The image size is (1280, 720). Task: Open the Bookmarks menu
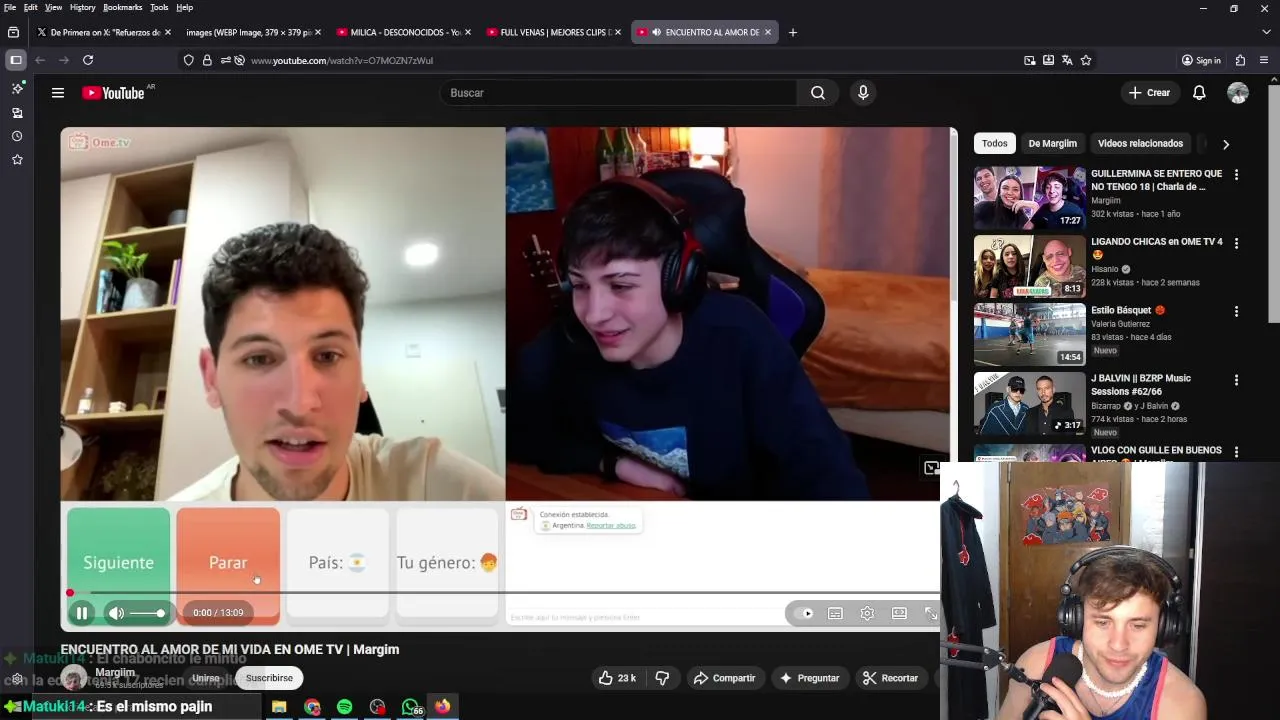122,7
